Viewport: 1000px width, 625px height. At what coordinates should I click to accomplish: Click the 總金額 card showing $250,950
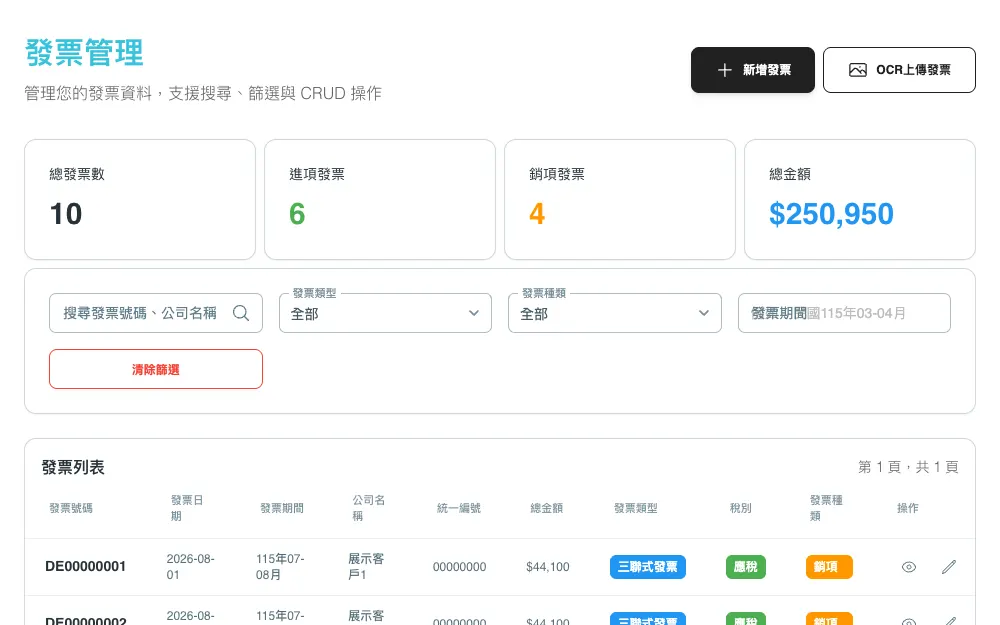tap(860, 200)
